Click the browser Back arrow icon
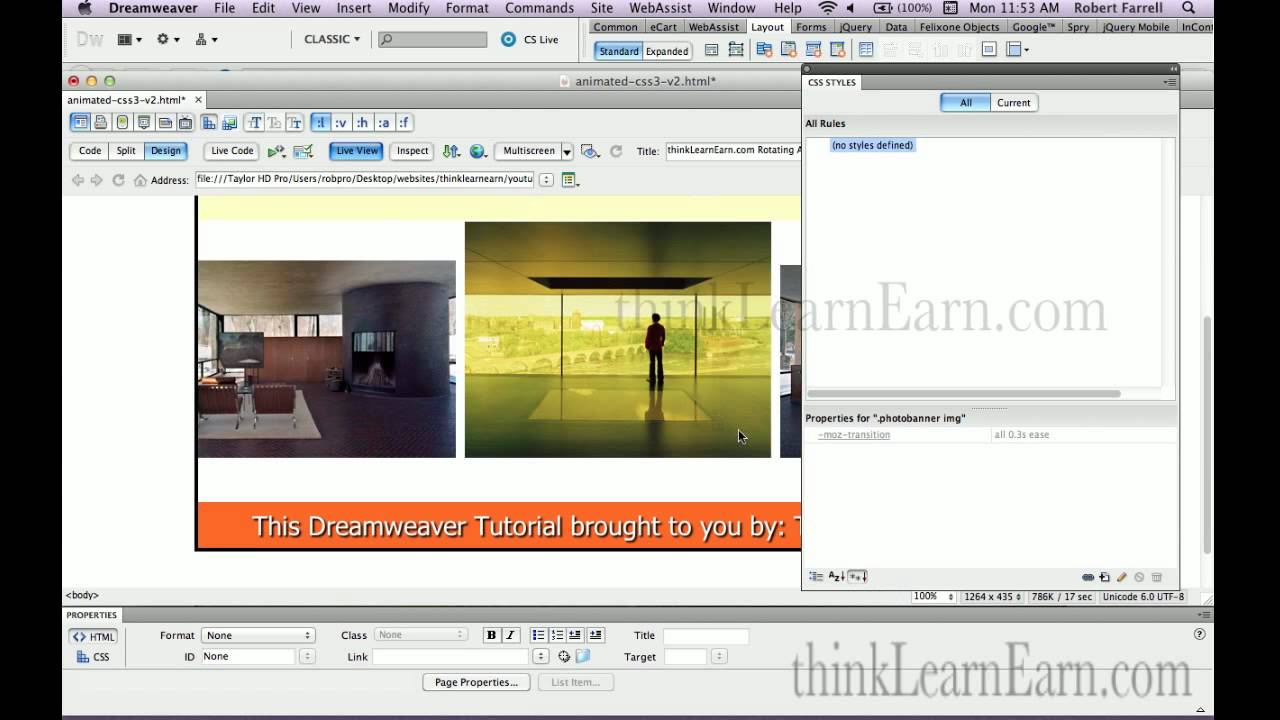This screenshot has height=720, width=1280. [x=77, y=180]
